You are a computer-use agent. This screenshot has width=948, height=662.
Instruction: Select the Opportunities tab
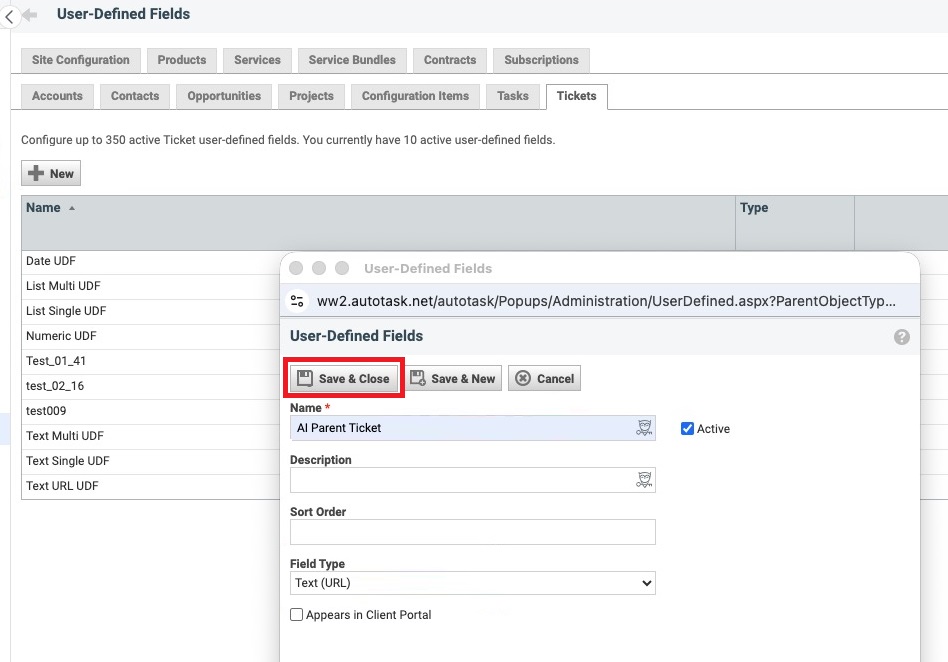(x=224, y=96)
